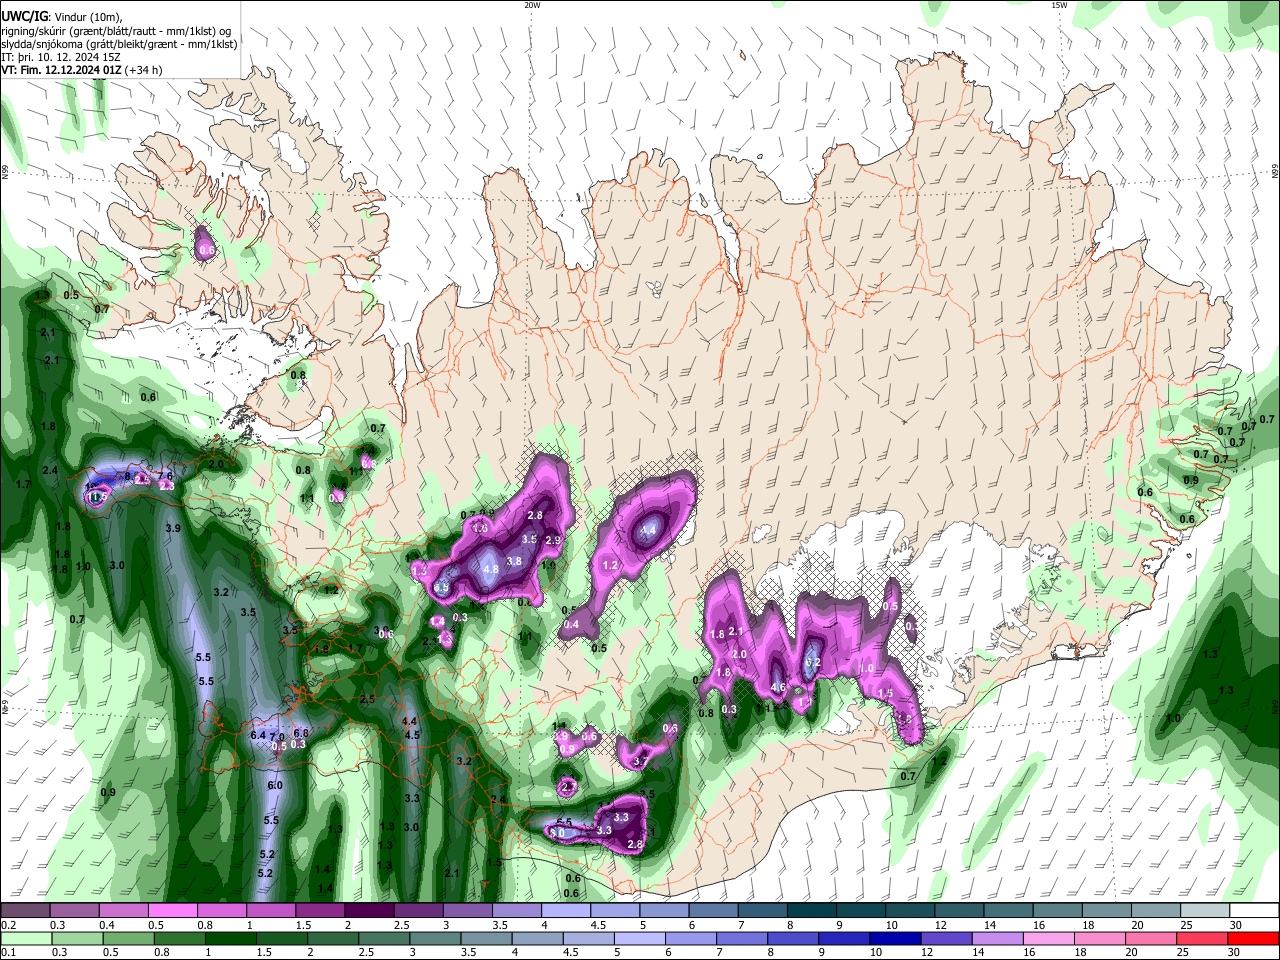Click the 'VT: Fim. 12.12.2024 01Z' line
The height and width of the screenshot is (960, 1280).
61,70
